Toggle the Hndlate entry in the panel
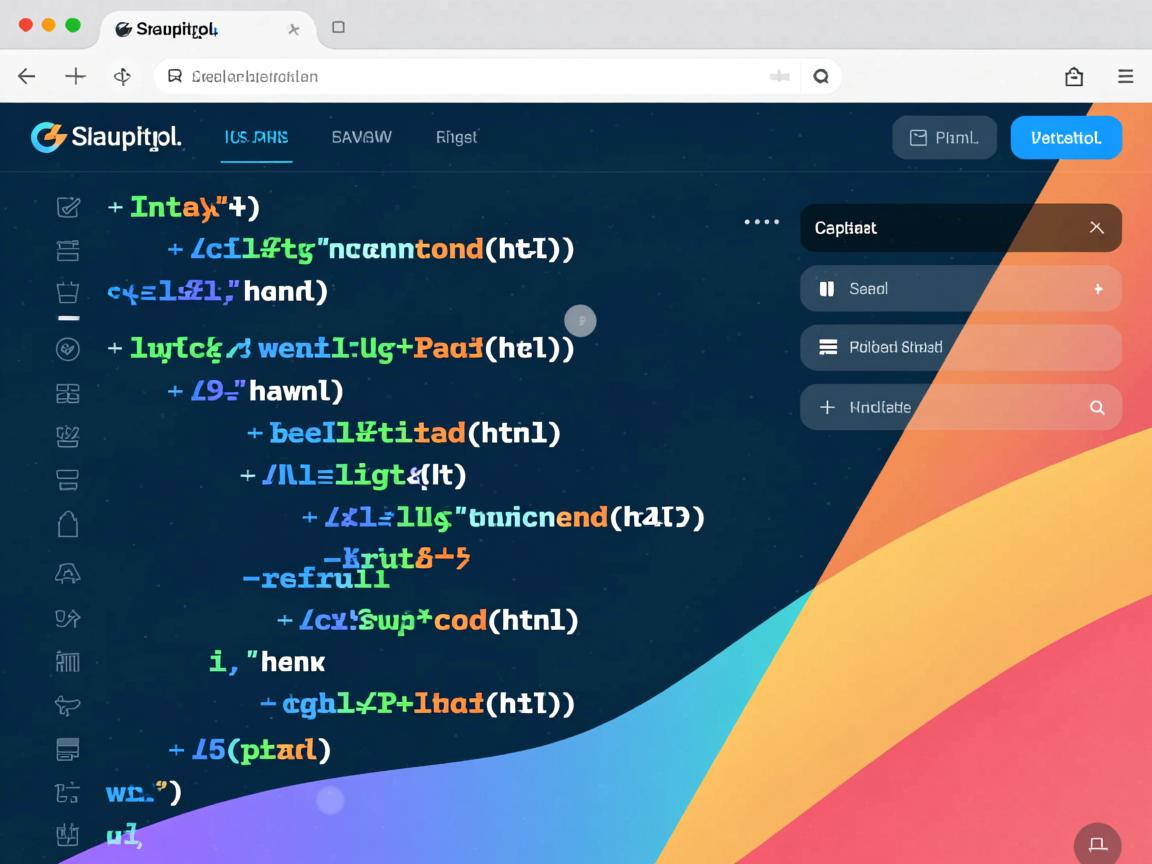The image size is (1152, 864). click(x=960, y=407)
